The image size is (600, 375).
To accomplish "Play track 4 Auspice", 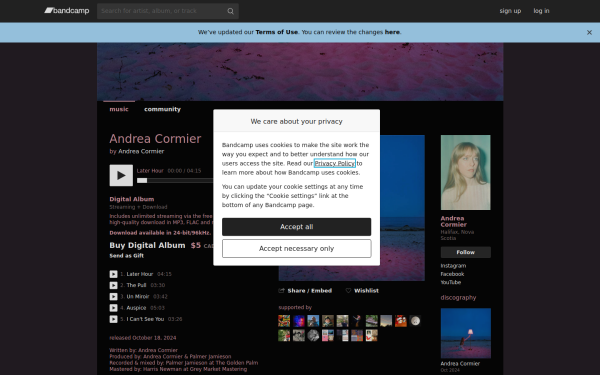I will 113,308.
